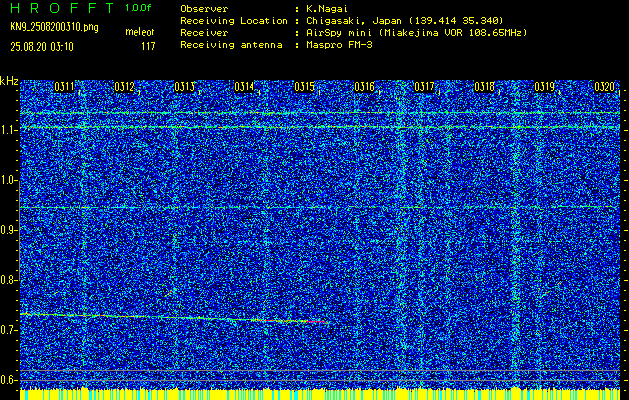
Task: Click the 0312 time marker
Action: [x=124, y=87]
